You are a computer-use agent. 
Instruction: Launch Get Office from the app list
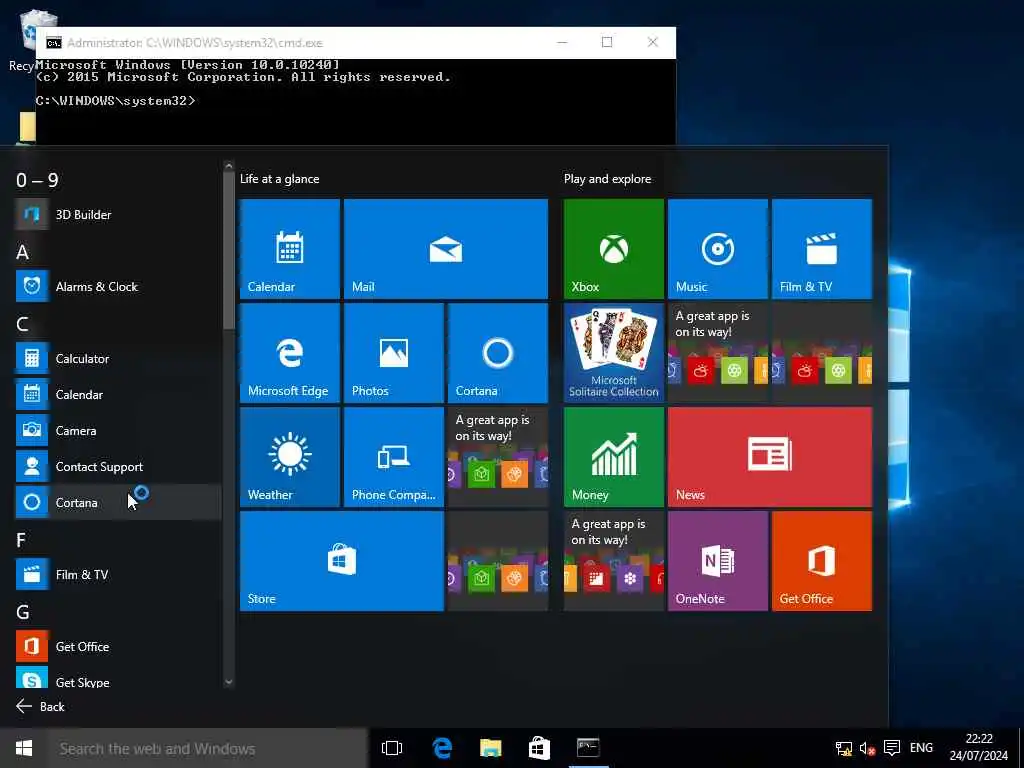(x=118, y=647)
